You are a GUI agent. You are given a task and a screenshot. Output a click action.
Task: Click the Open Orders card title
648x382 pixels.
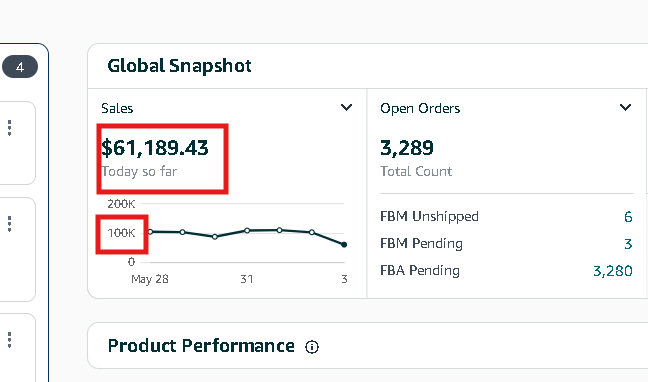pos(420,108)
